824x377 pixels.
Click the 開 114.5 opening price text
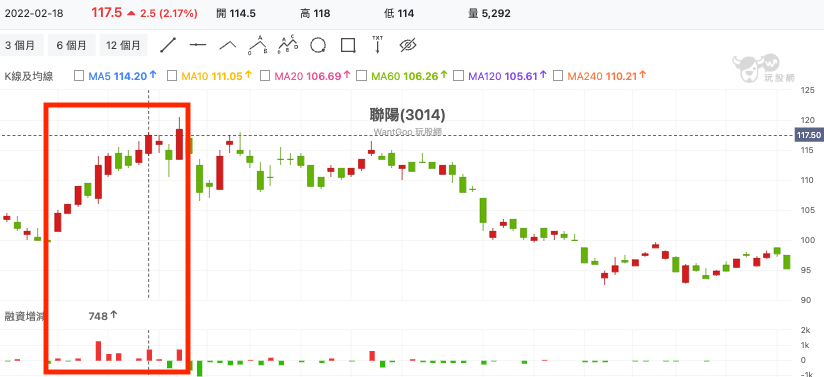point(236,14)
